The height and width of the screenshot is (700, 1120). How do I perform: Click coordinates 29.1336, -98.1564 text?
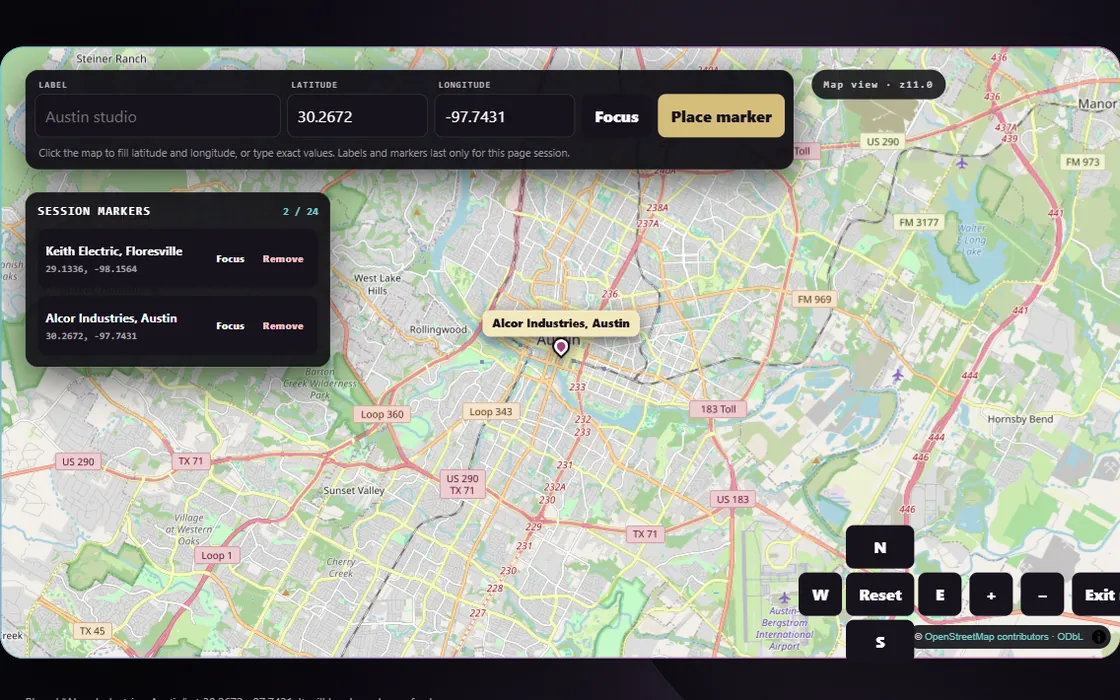91,269
